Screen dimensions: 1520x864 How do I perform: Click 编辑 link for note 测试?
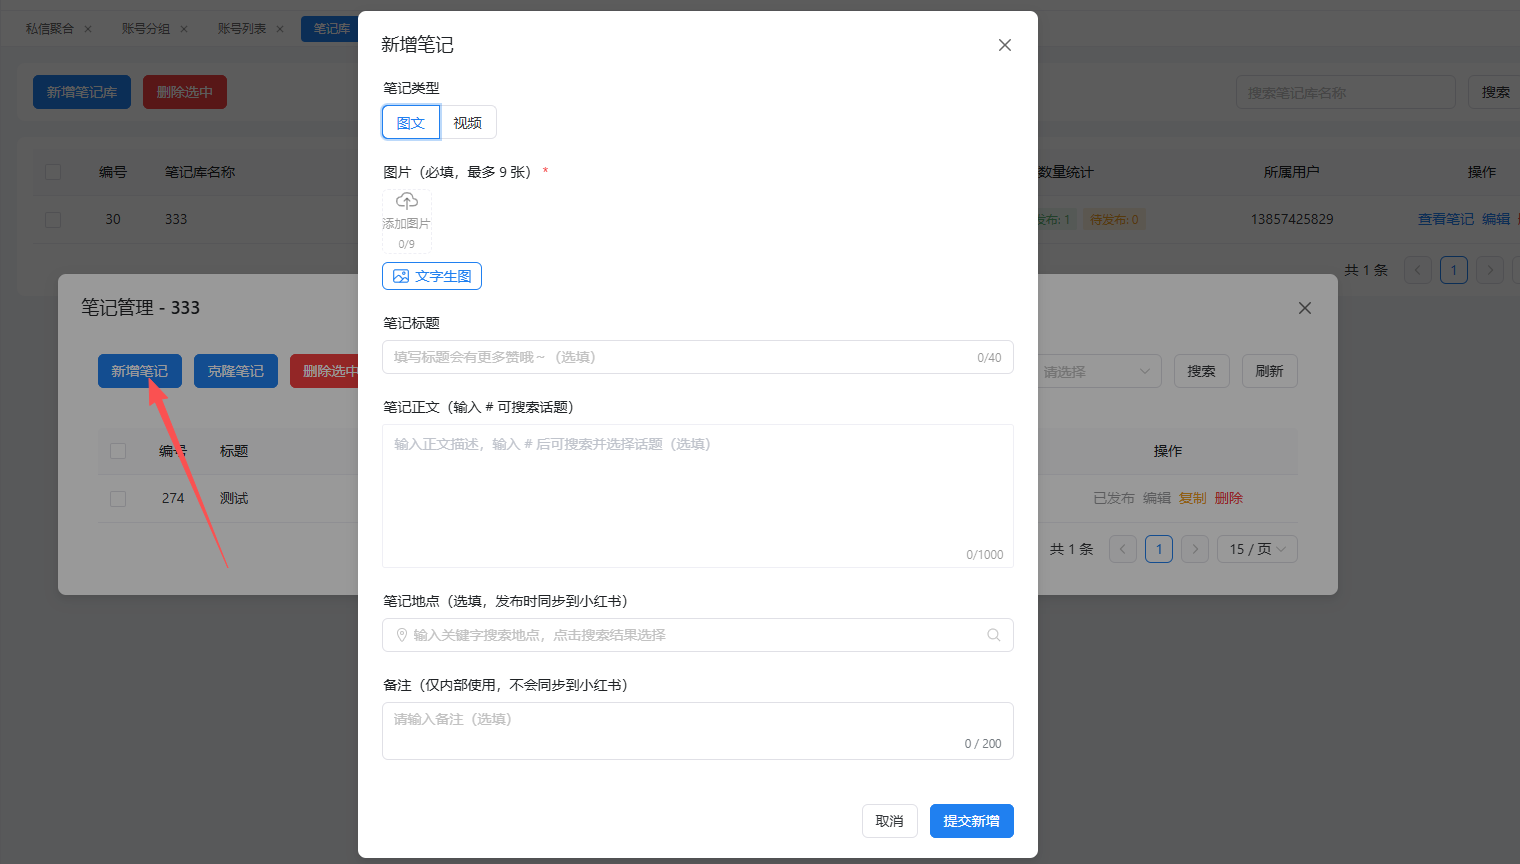coord(1157,498)
